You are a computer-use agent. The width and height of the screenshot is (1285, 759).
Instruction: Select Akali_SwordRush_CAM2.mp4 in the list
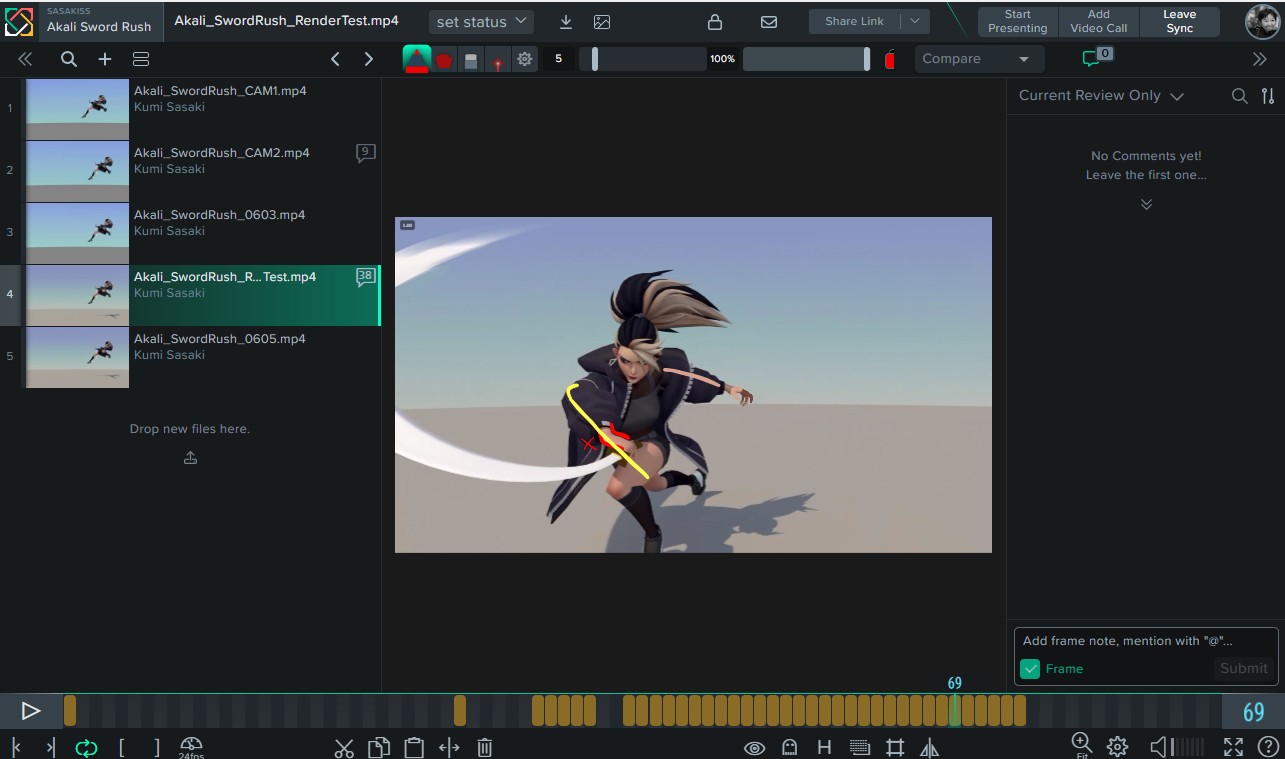point(202,170)
